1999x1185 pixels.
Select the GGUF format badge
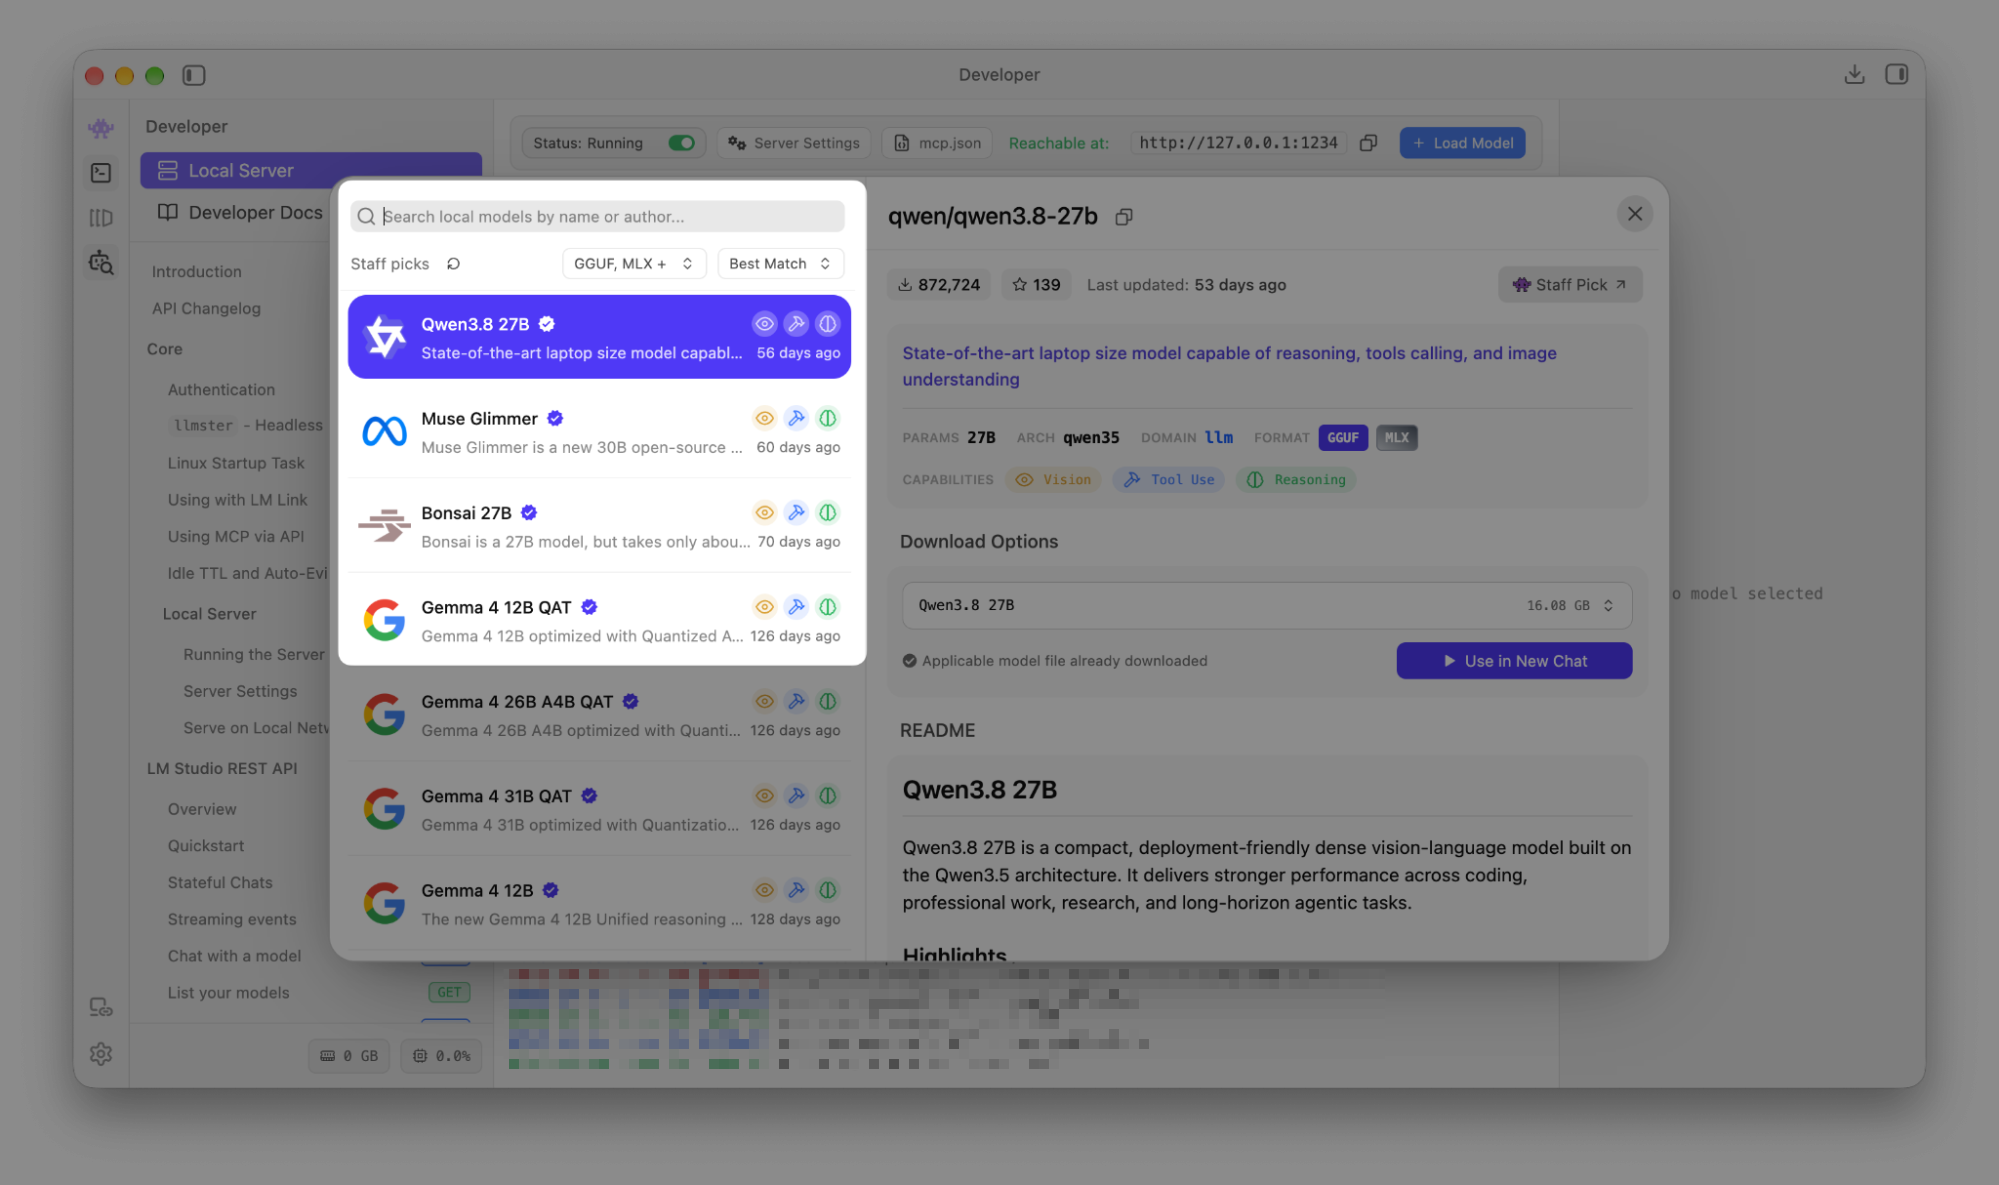[1342, 438]
